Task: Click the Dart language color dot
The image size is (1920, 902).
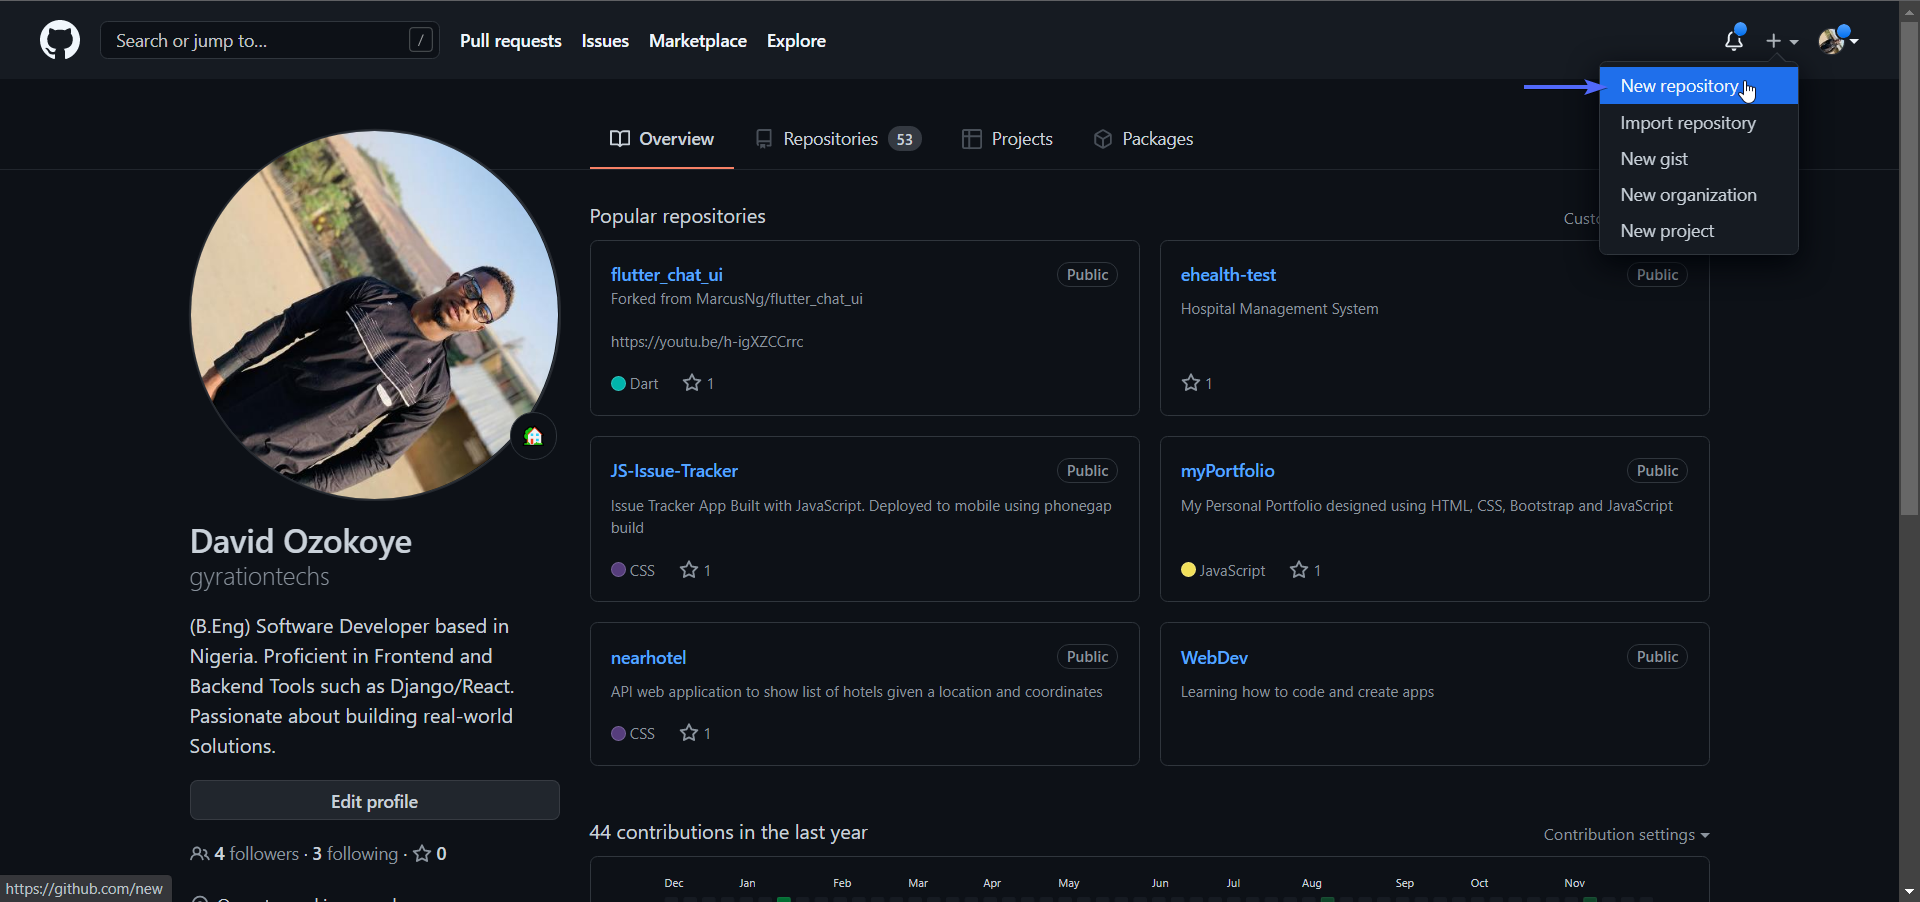Action: pyautogui.click(x=618, y=384)
